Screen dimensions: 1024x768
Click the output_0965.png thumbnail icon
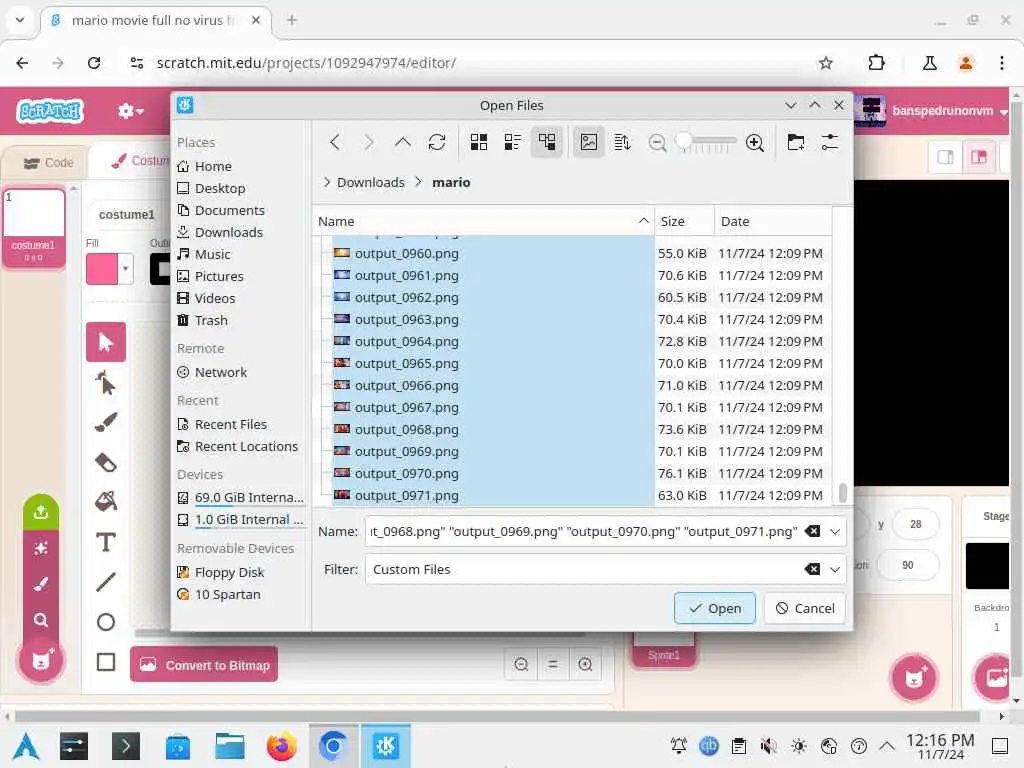point(342,362)
